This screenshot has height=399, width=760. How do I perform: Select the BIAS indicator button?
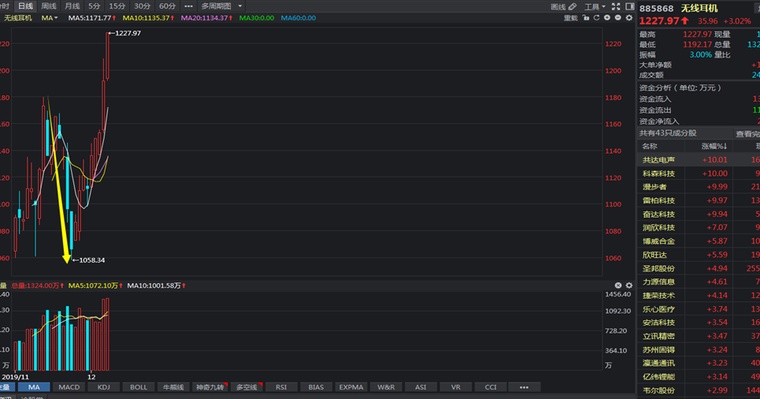click(x=316, y=387)
